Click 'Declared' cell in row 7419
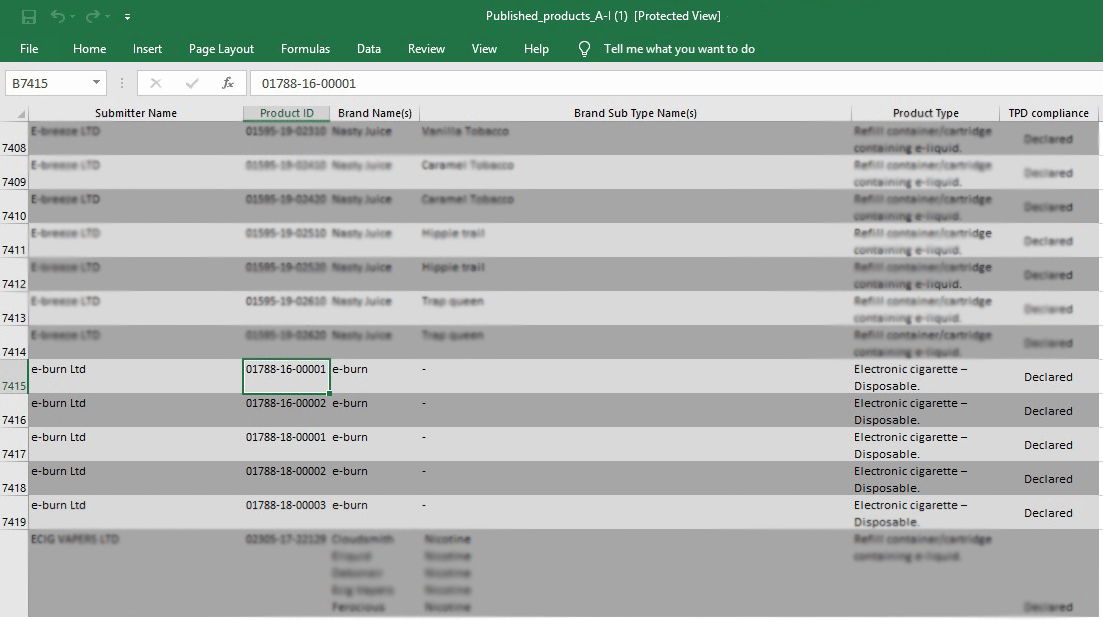This screenshot has height=620, width=1103. tap(1048, 513)
